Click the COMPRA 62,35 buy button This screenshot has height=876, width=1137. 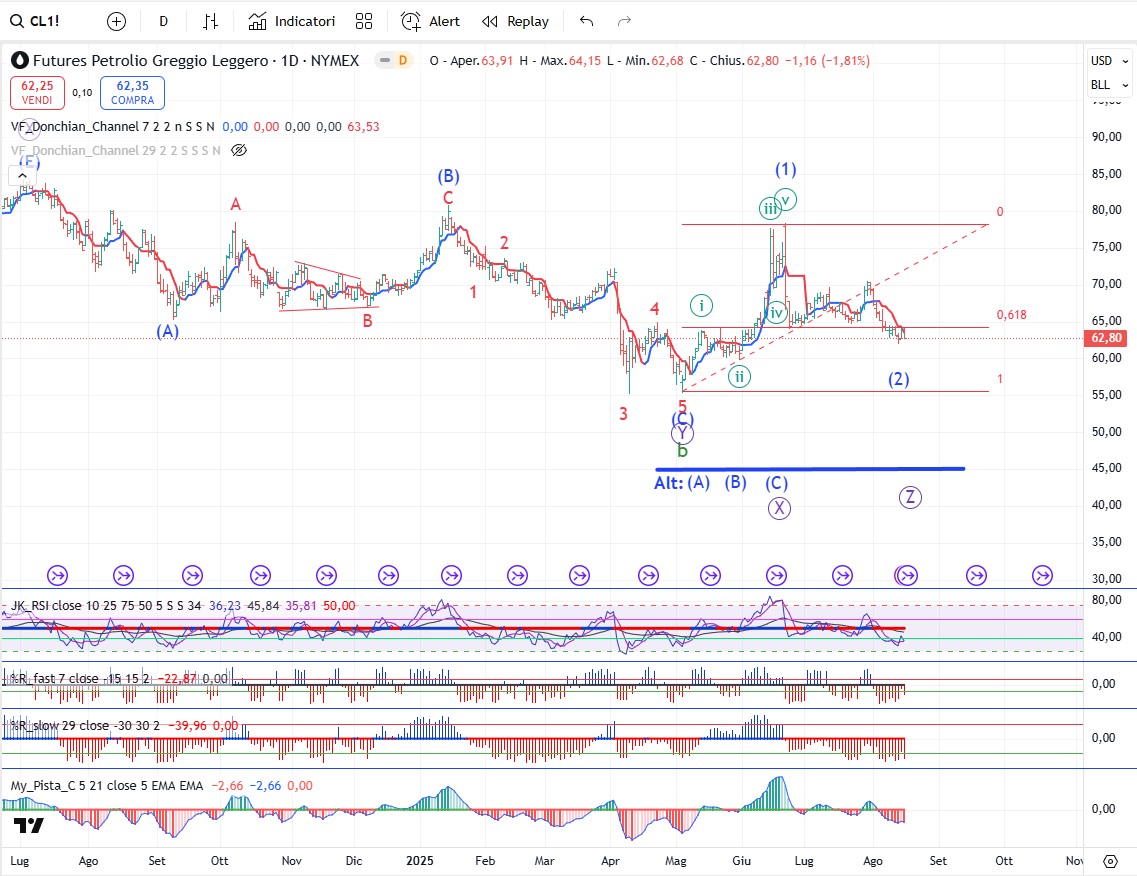tap(133, 93)
